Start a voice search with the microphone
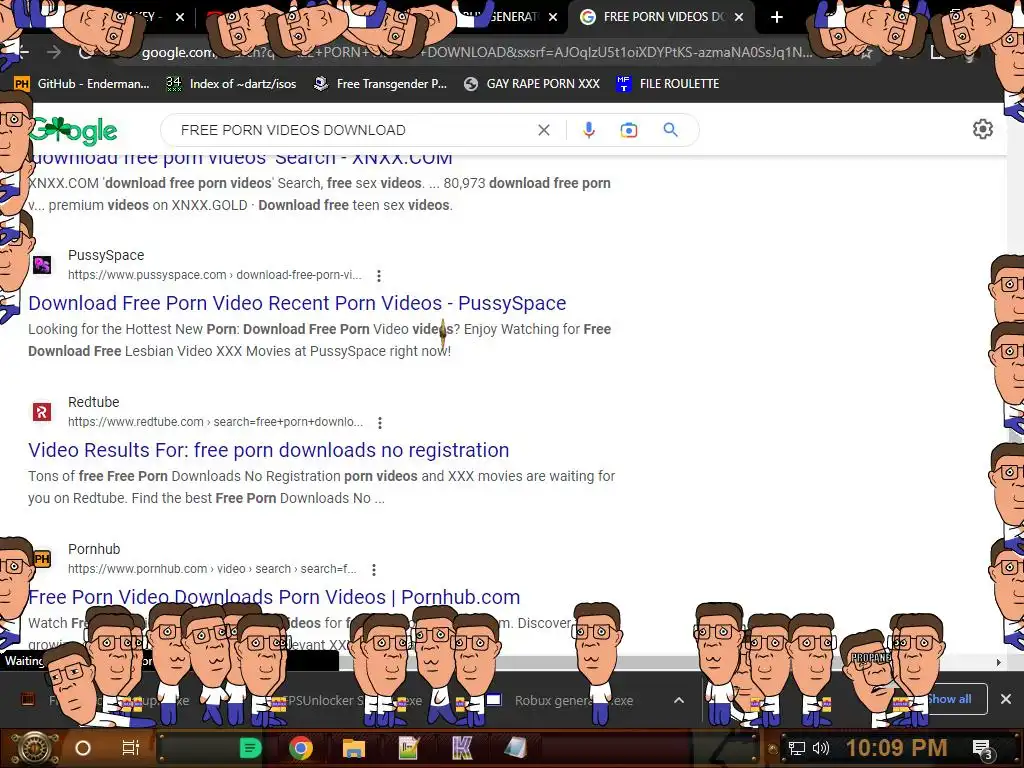1024x768 pixels. (x=588, y=130)
